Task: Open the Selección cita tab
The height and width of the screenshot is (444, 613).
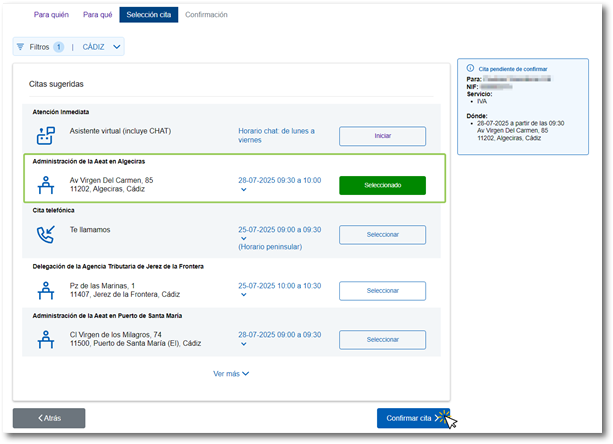Action: pyautogui.click(x=149, y=15)
